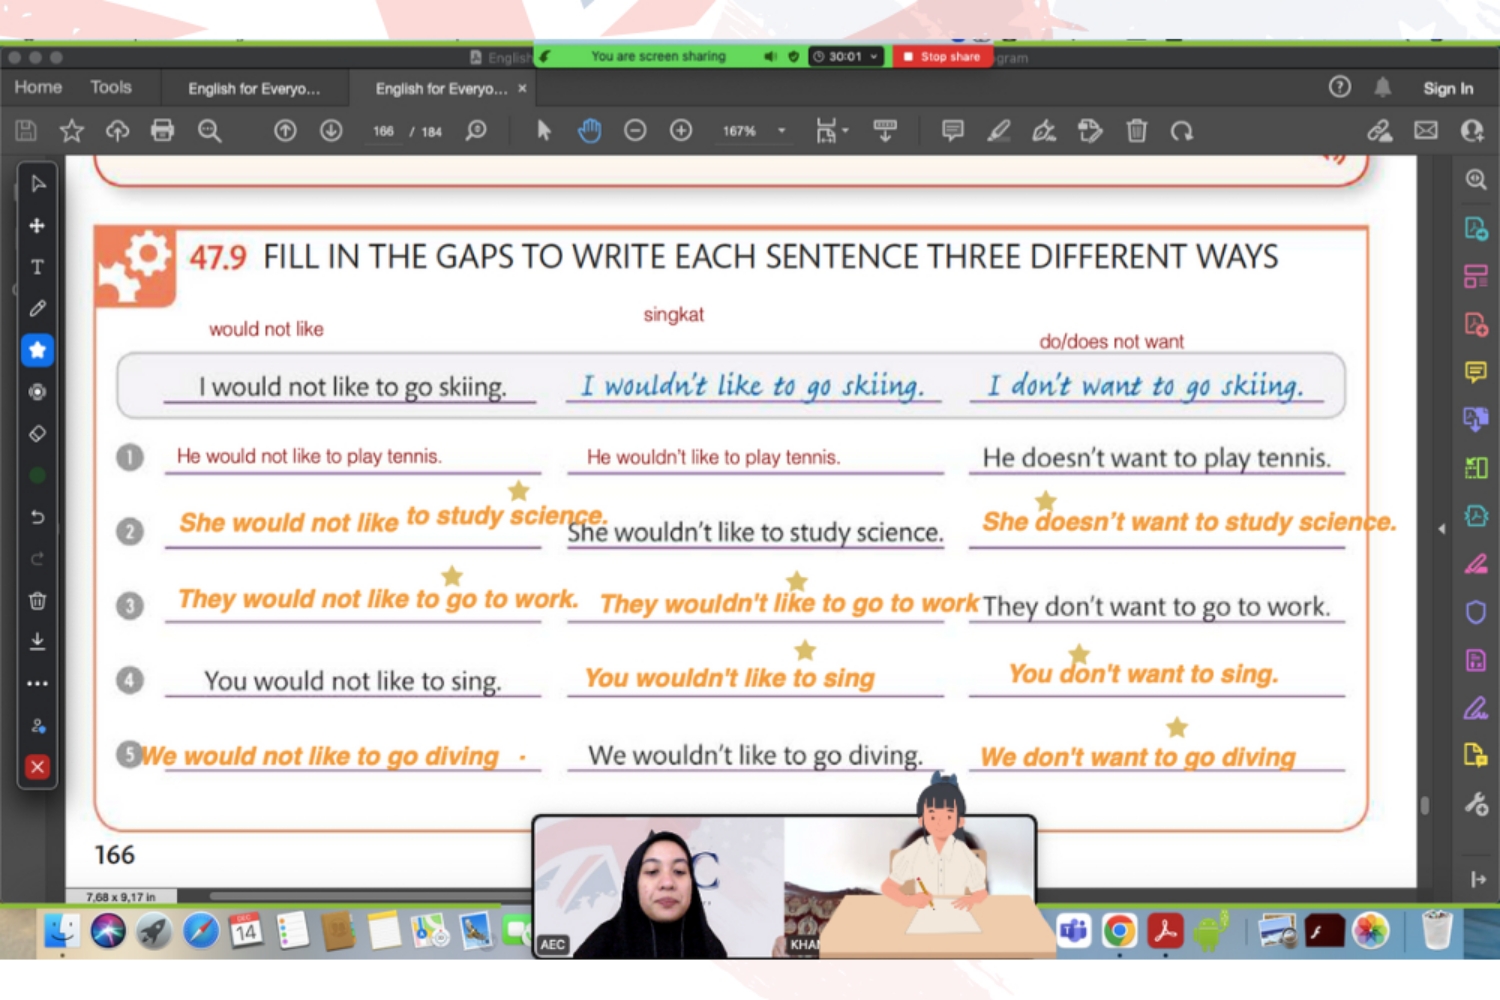Activate the hand pan tool
This screenshot has height=1000, width=1500.
589,130
